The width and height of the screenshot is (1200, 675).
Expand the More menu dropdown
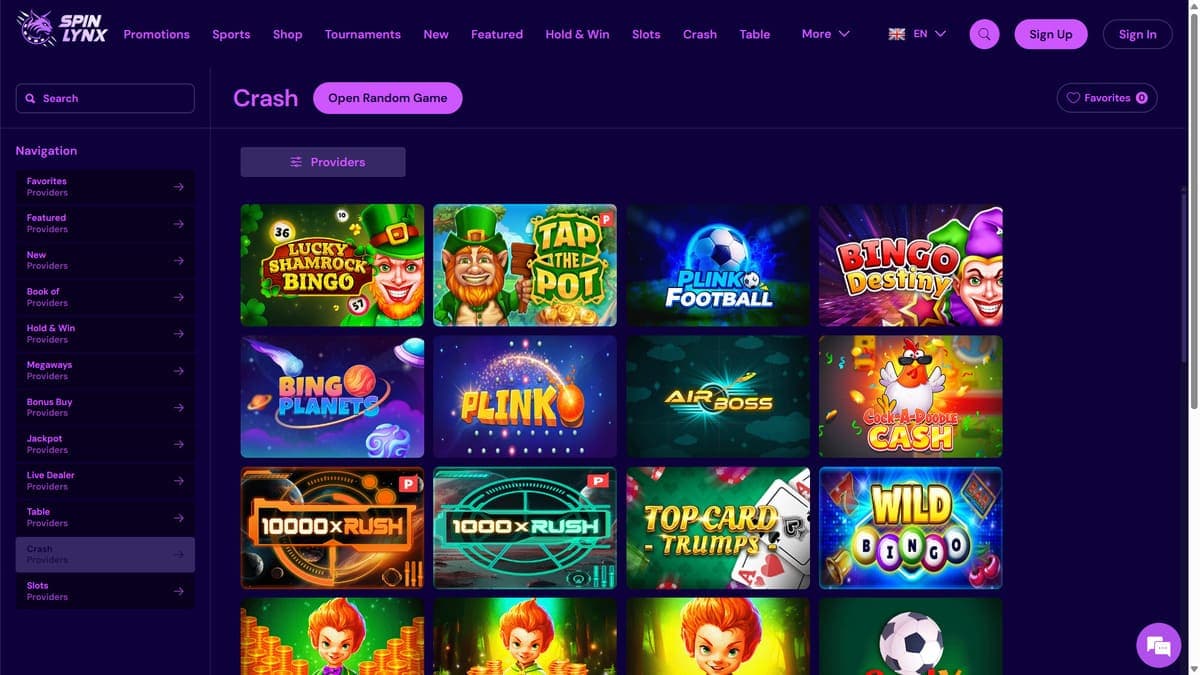point(825,34)
